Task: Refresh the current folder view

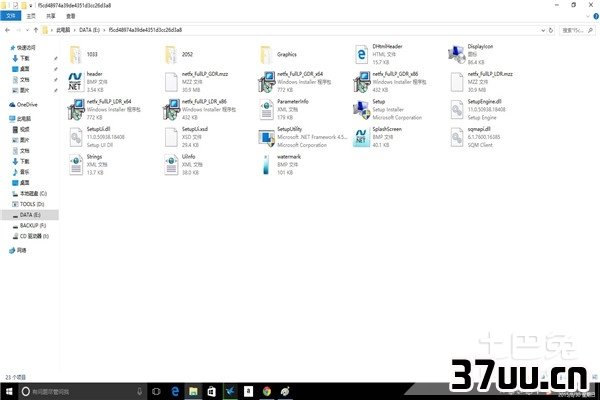Action: pos(551,30)
